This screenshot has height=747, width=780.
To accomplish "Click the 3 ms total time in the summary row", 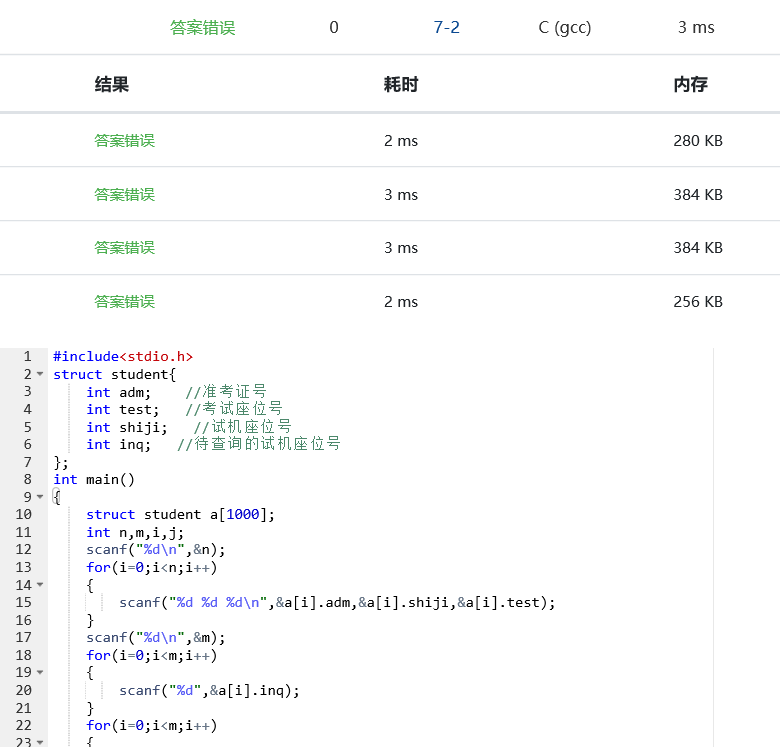I will 696,27.
